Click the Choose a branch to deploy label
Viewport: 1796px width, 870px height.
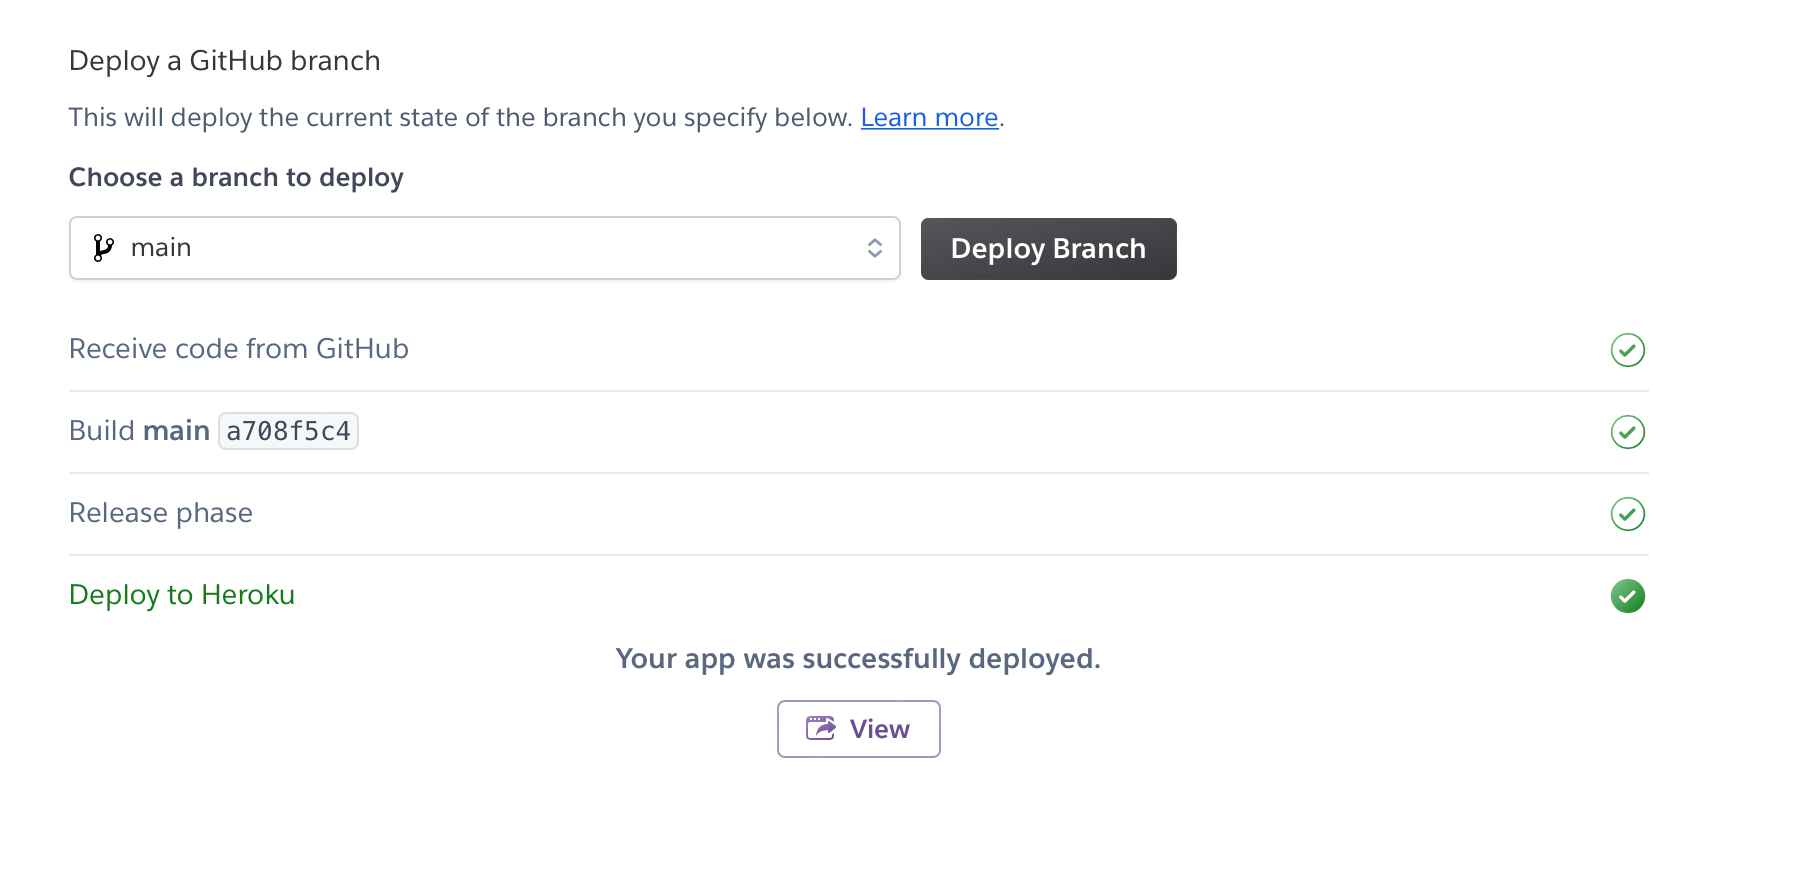pyautogui.click(x=236, y=178)
